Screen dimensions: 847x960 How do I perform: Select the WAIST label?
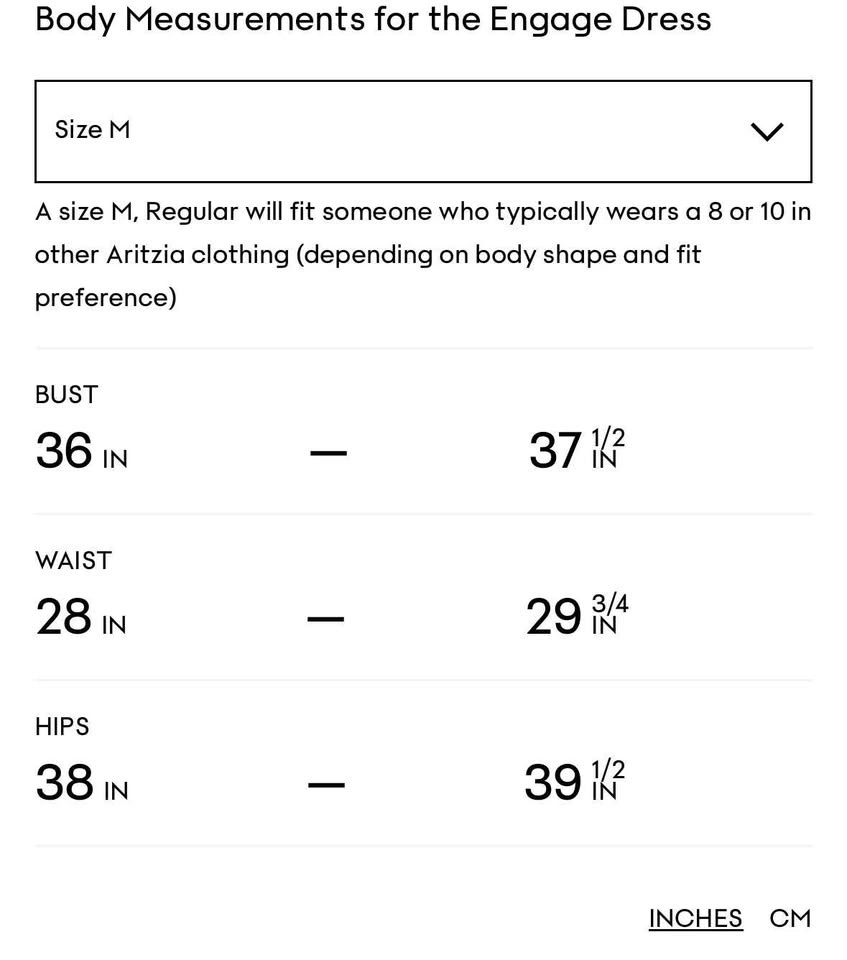(x=73, y=561)
